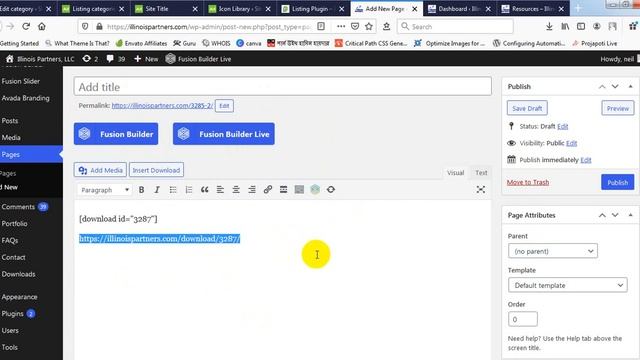The width and height of the screenshot is (640, 360).
Task: Open the Site Title browser tab
Action: coord(167,9)
